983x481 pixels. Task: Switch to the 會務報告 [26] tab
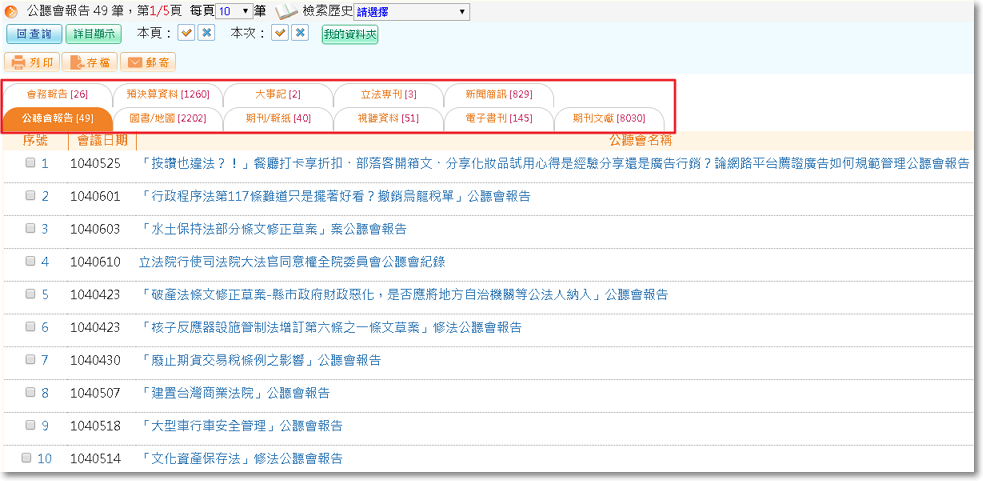click(57, 94)
